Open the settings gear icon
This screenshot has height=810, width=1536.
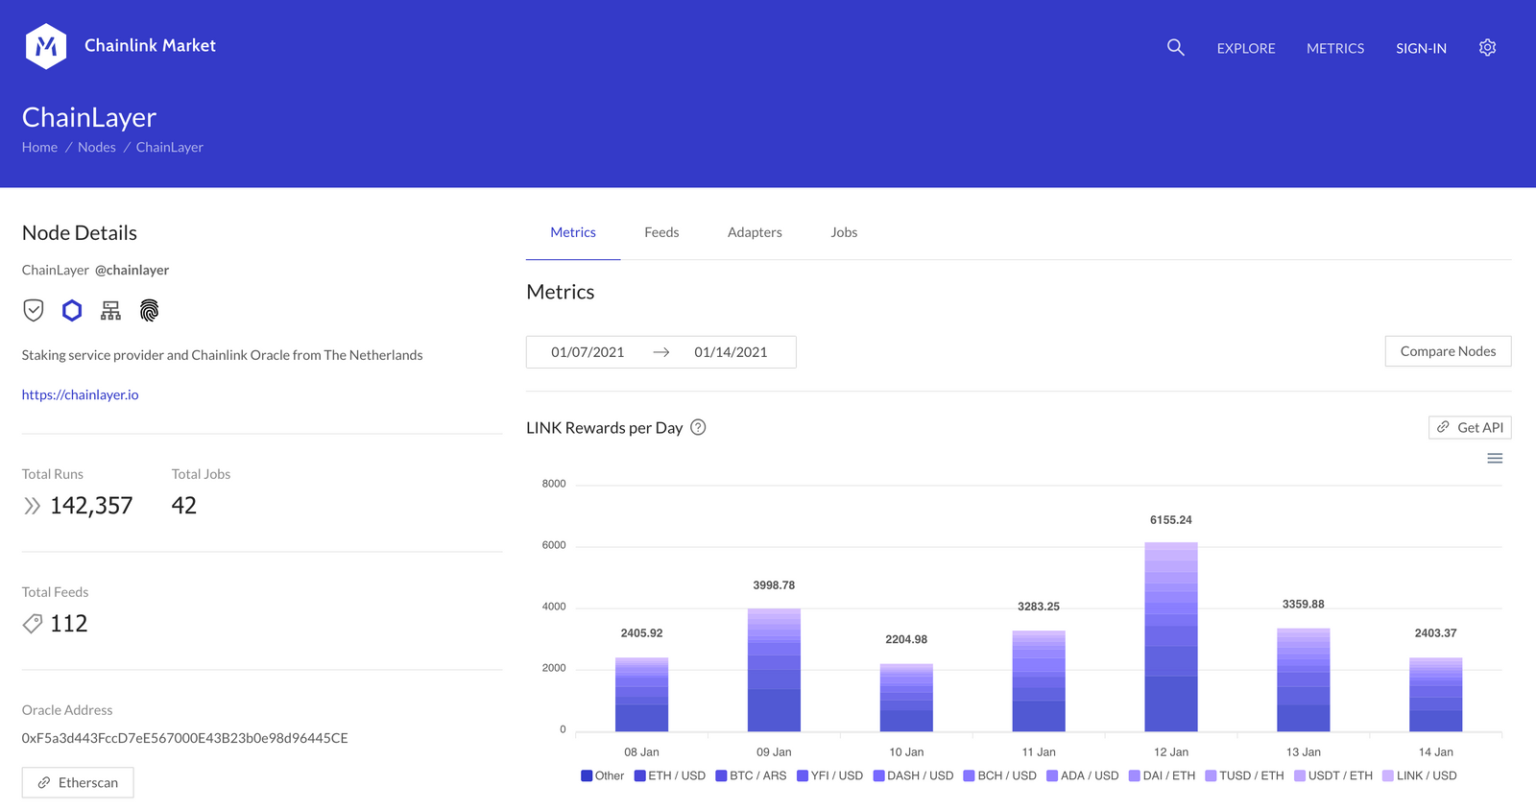point(1487,47)
